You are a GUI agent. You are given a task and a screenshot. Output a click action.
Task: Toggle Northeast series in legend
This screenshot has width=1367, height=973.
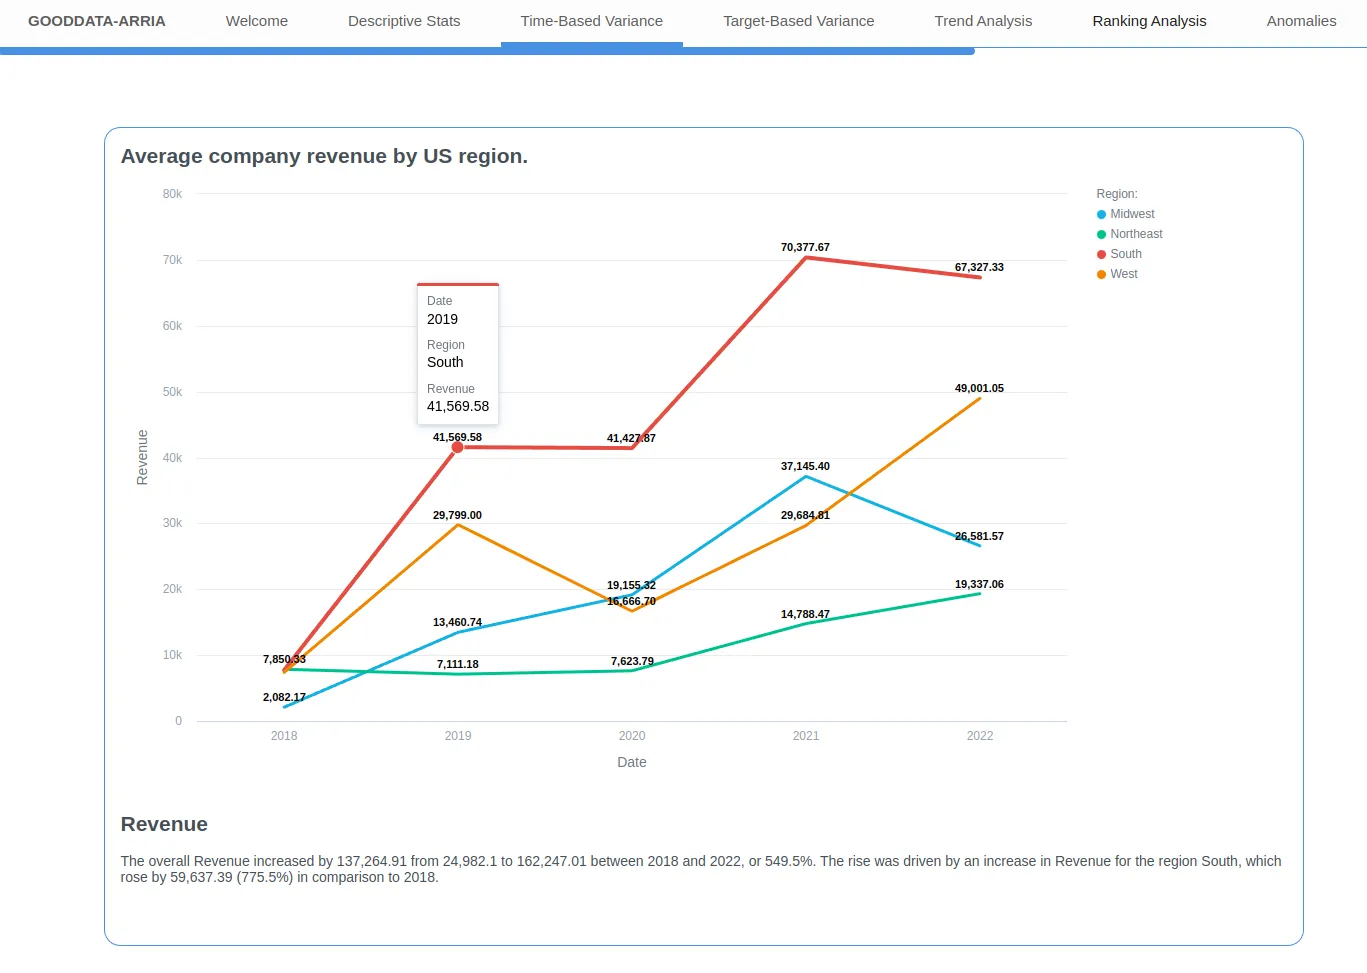(x=1135, y=234)
